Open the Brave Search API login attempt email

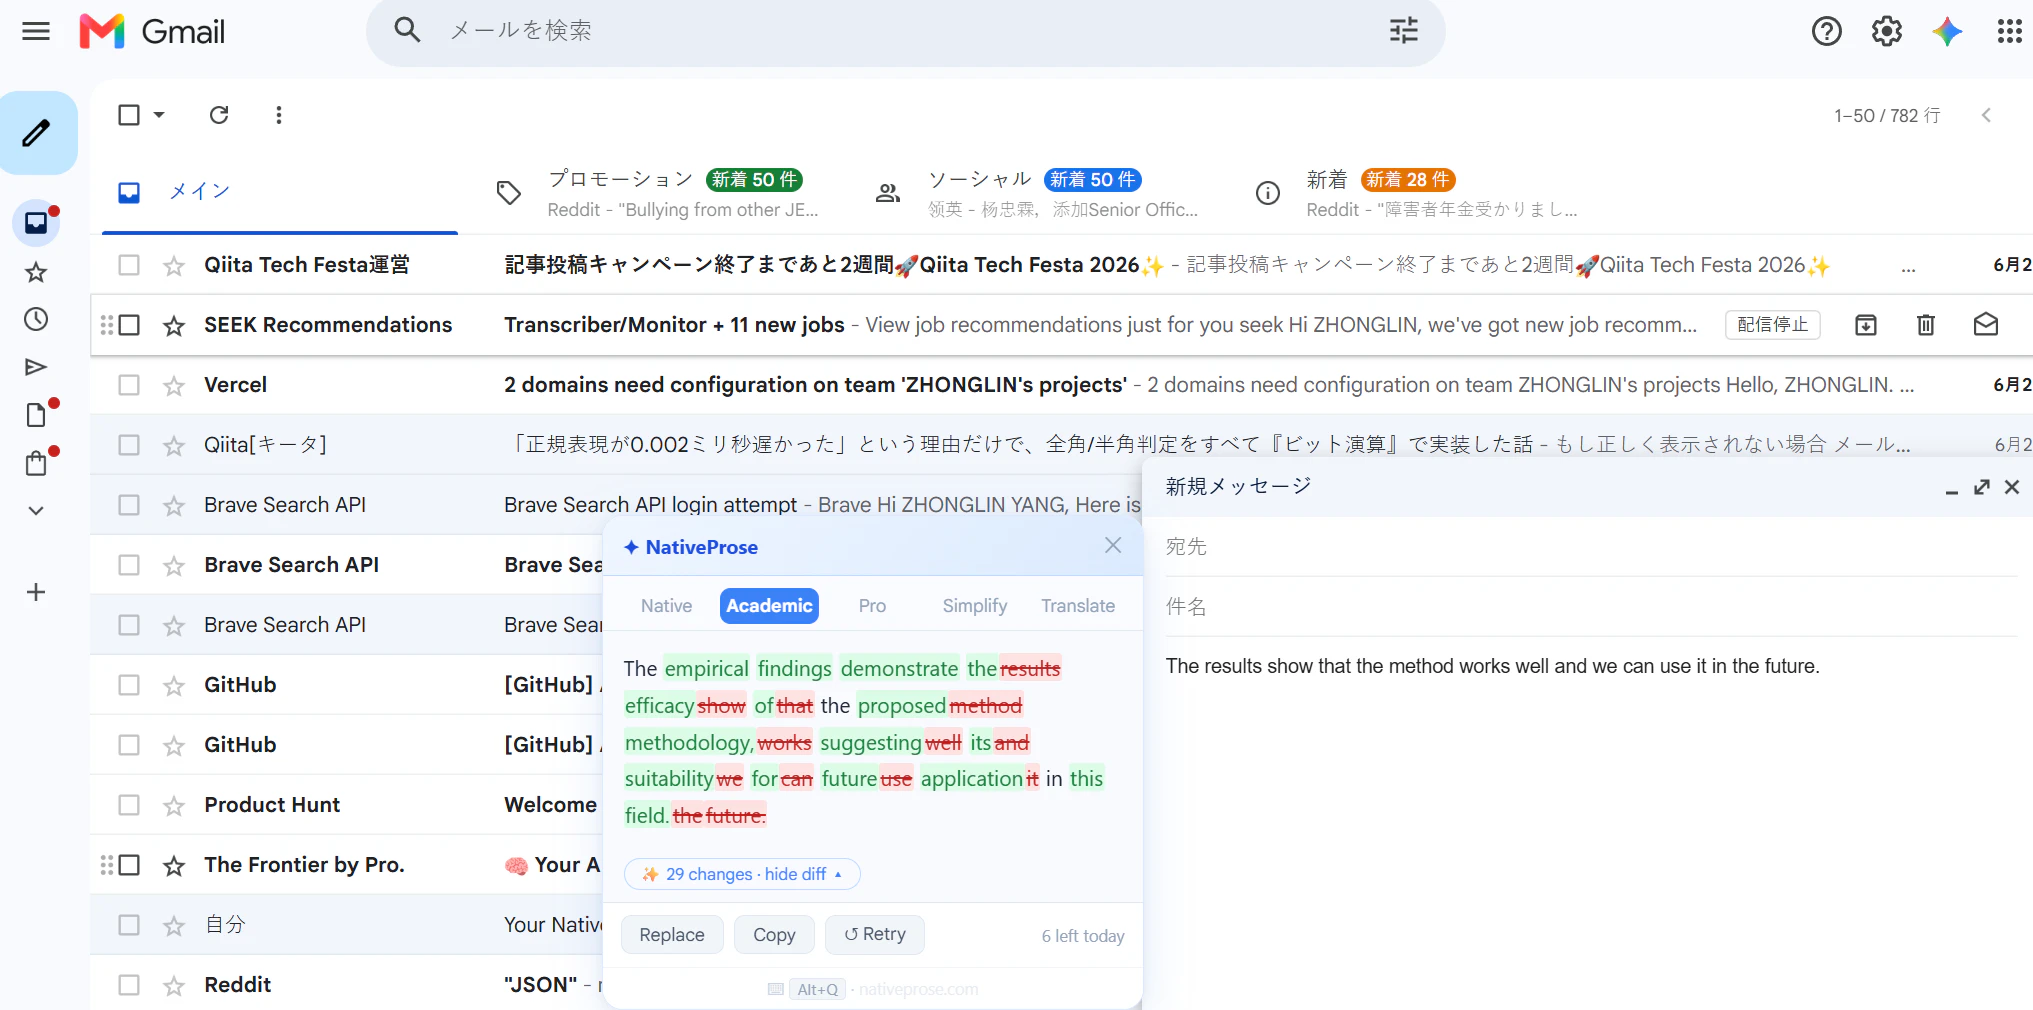pos(650,505)
